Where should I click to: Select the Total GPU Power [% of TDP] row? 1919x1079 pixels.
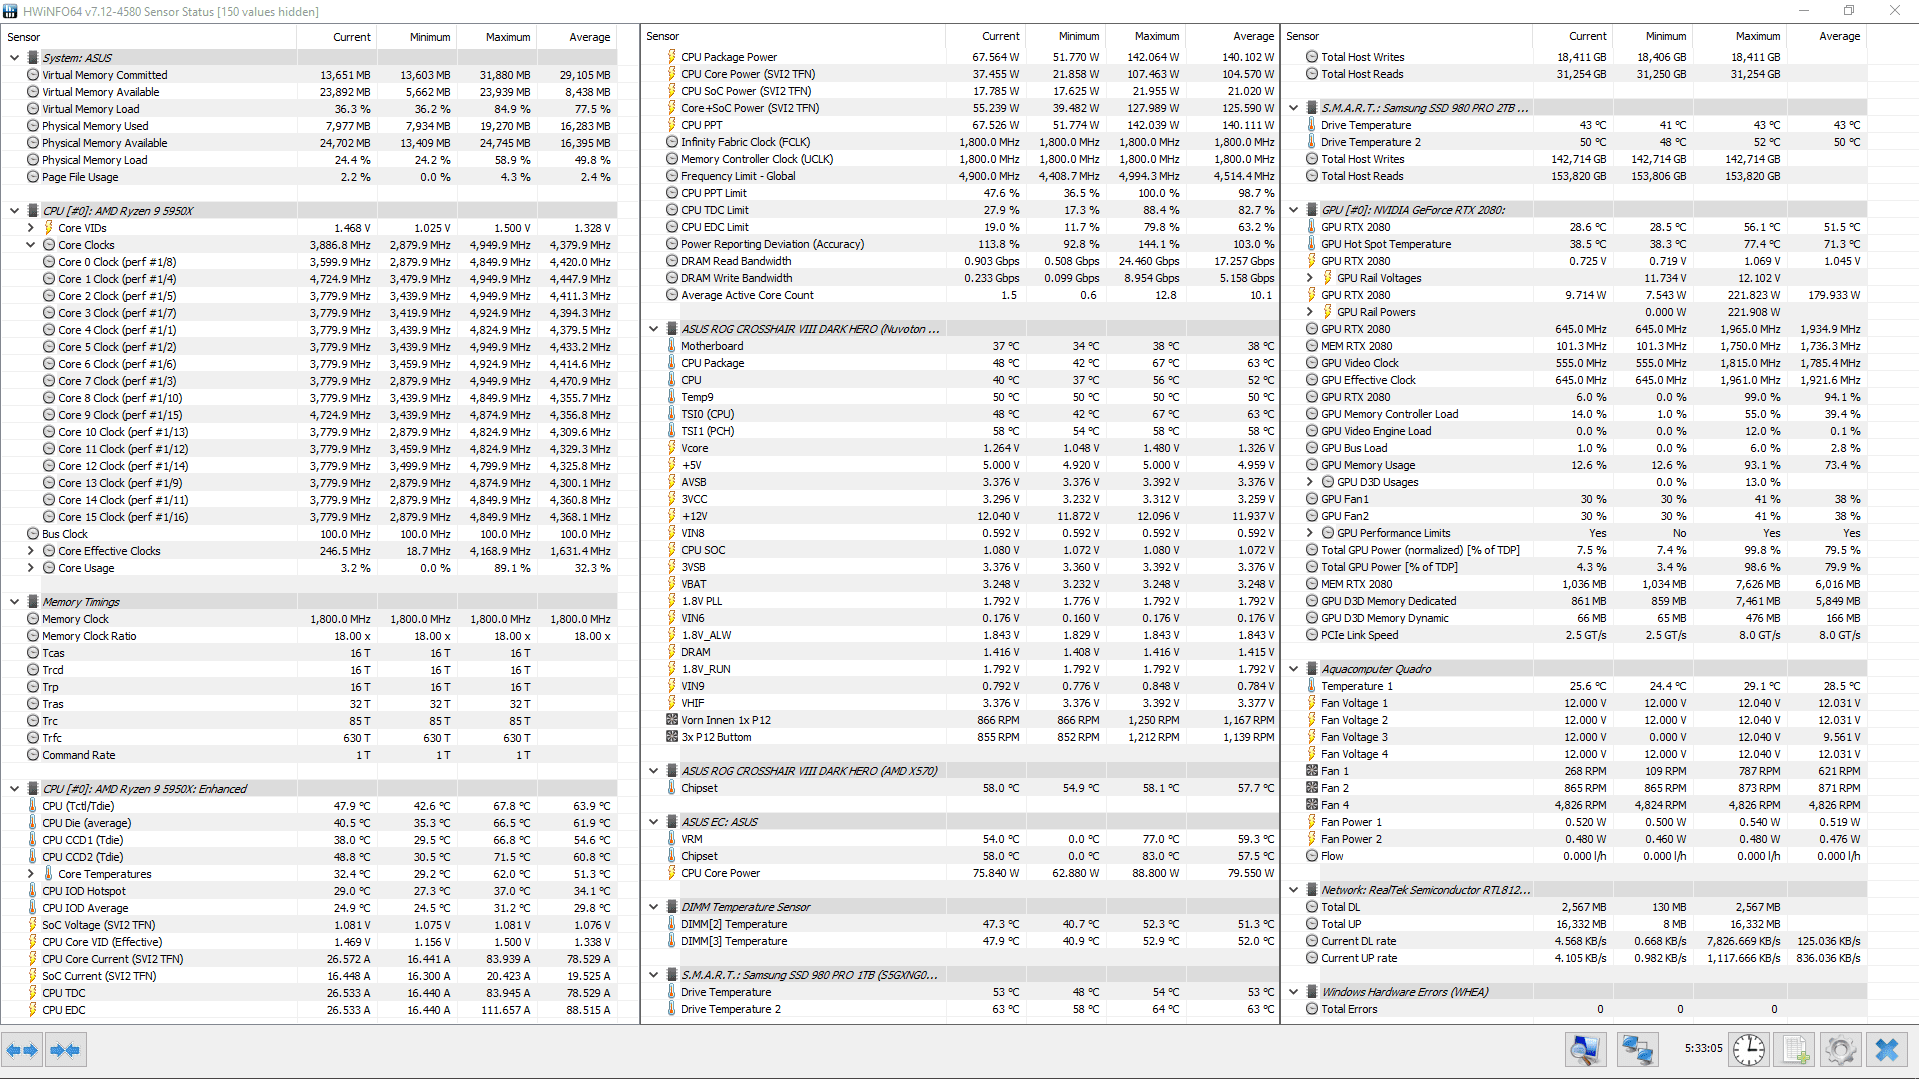coord(1575,567)
